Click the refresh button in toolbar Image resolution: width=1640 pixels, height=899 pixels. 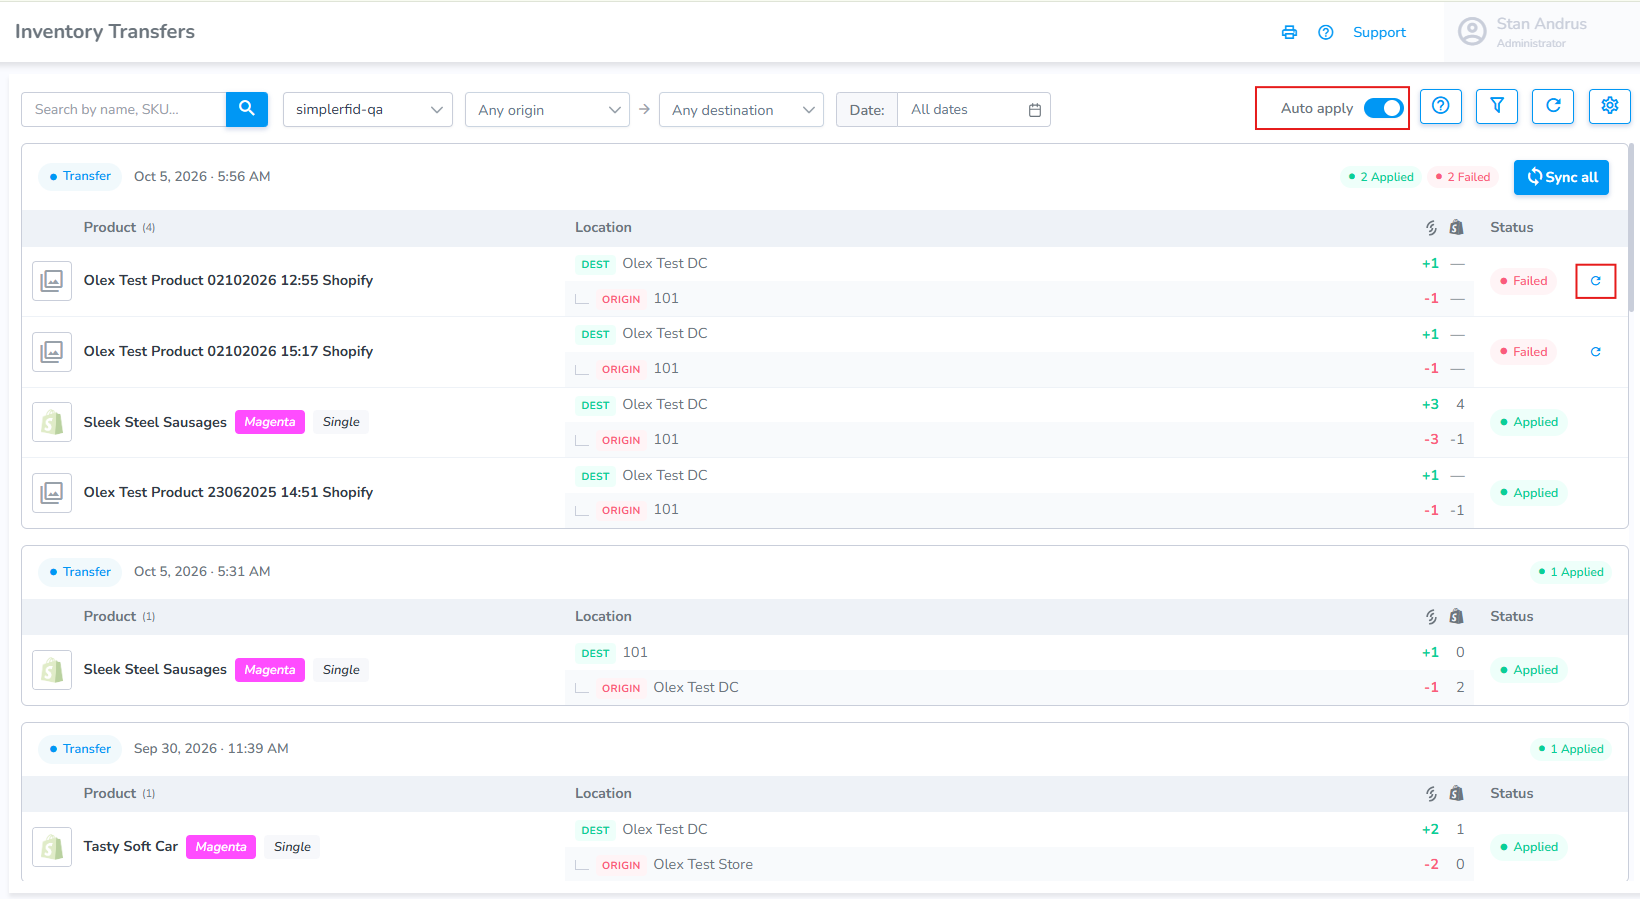pos(1553,106)
